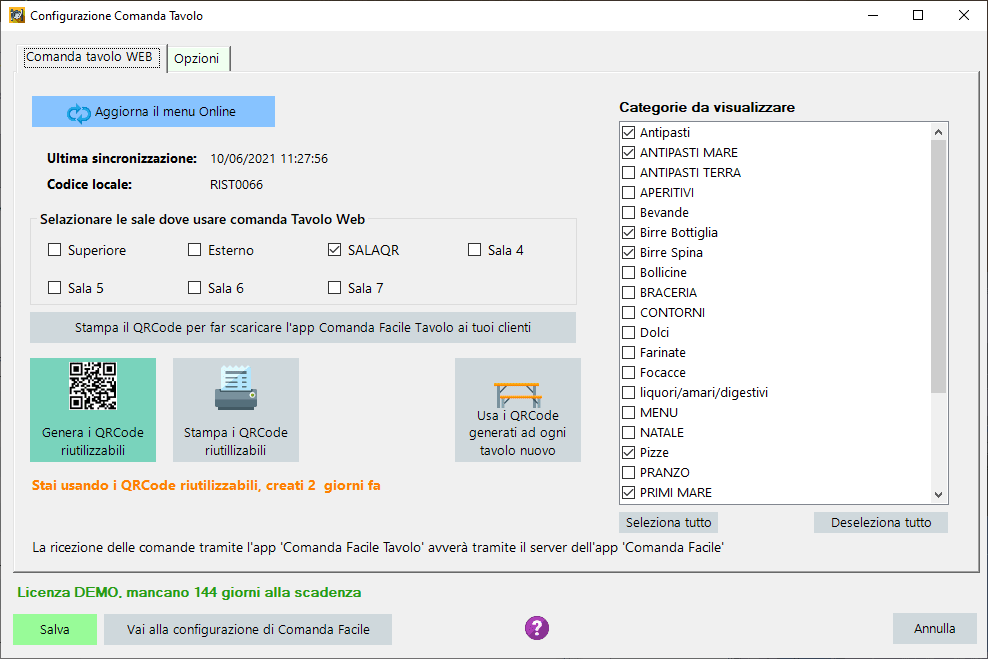Click the orange reusable QRCode status message
This screenshot has width=988, height=659.
[x=206, y=486]
